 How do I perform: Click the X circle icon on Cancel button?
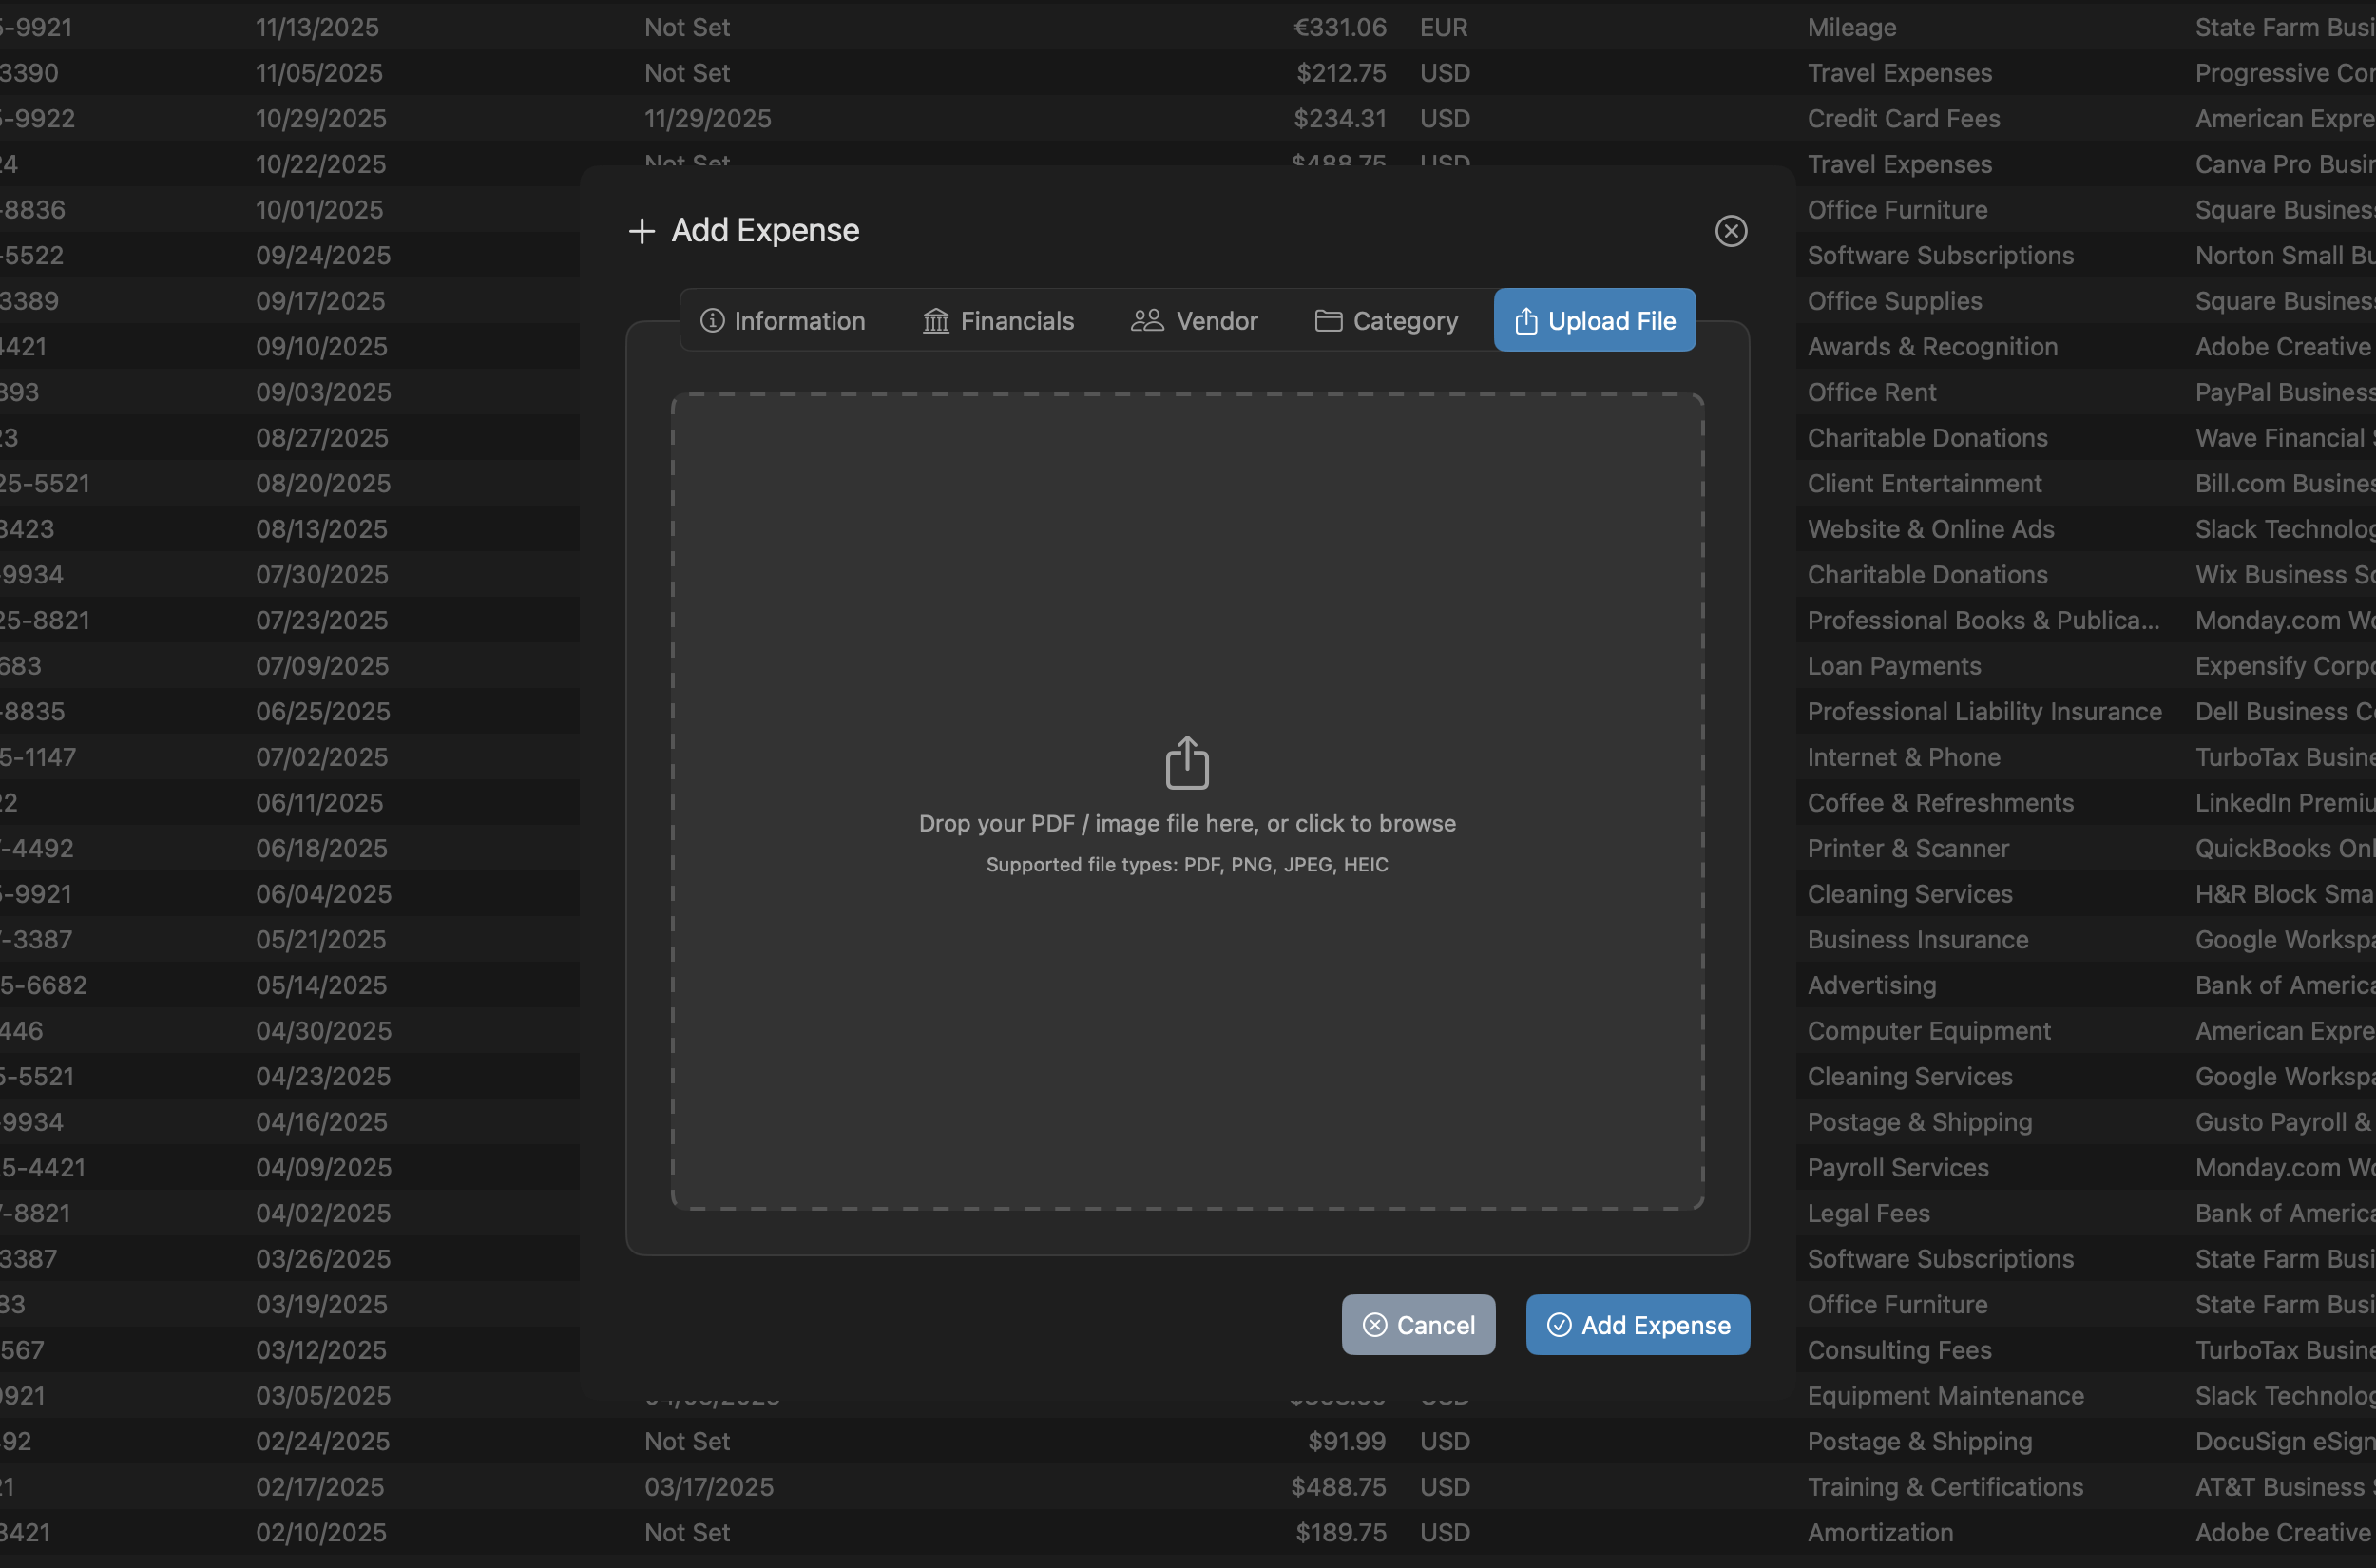(x=1375, y=1324)
